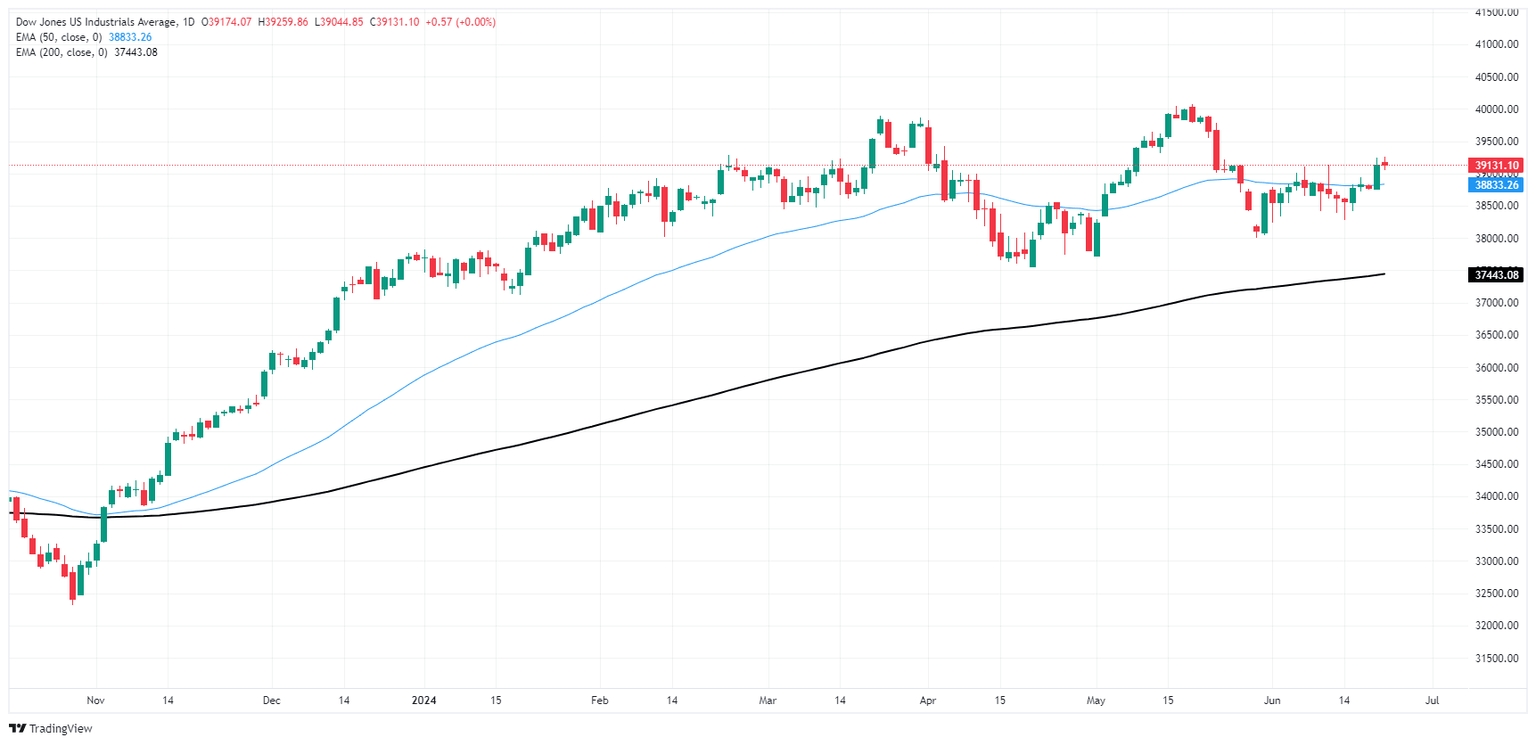Click the most recent candlestick on chart
This screenshot has height=744, width=1536.
(x=1385, y=164)
